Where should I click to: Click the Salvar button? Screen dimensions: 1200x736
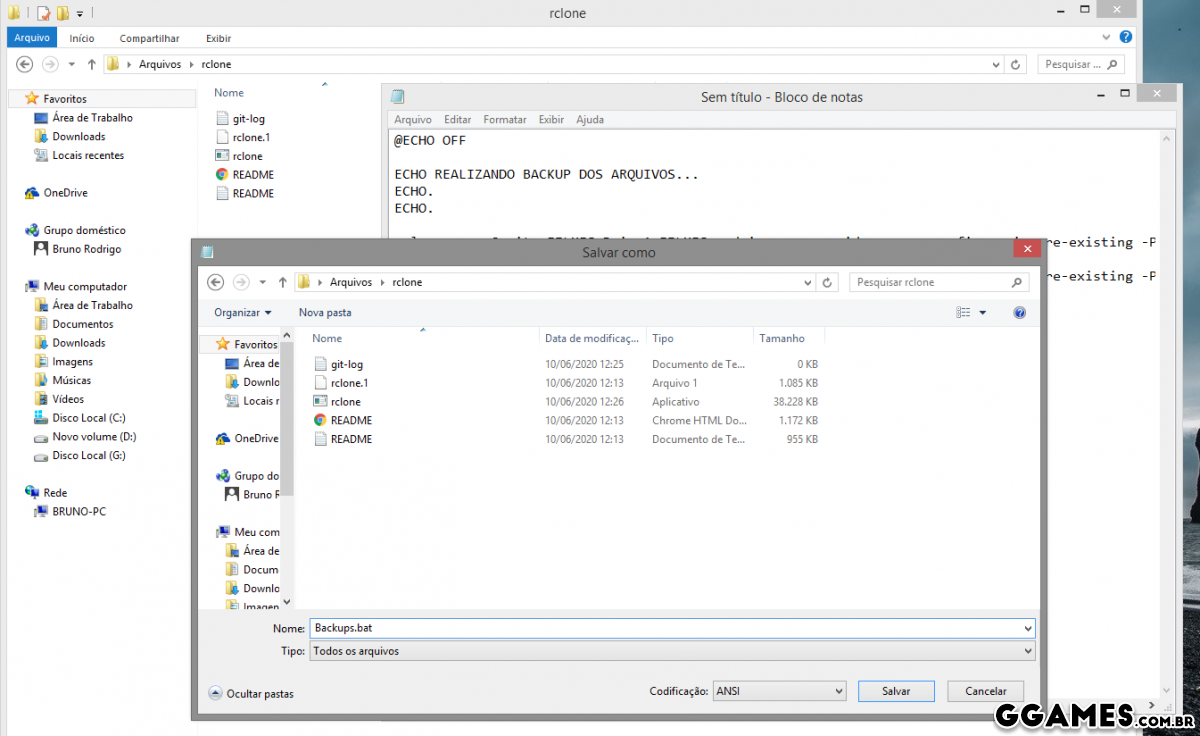click(895, 690)
